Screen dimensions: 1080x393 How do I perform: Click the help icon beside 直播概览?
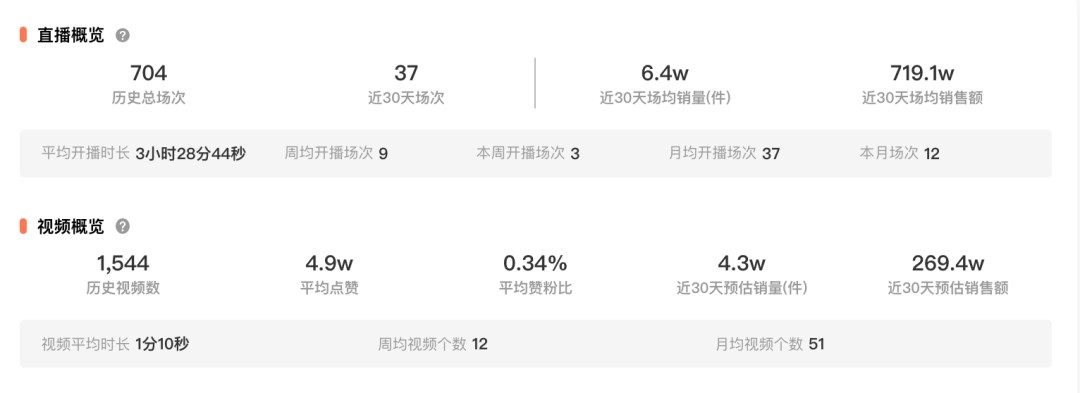(123, 35)
